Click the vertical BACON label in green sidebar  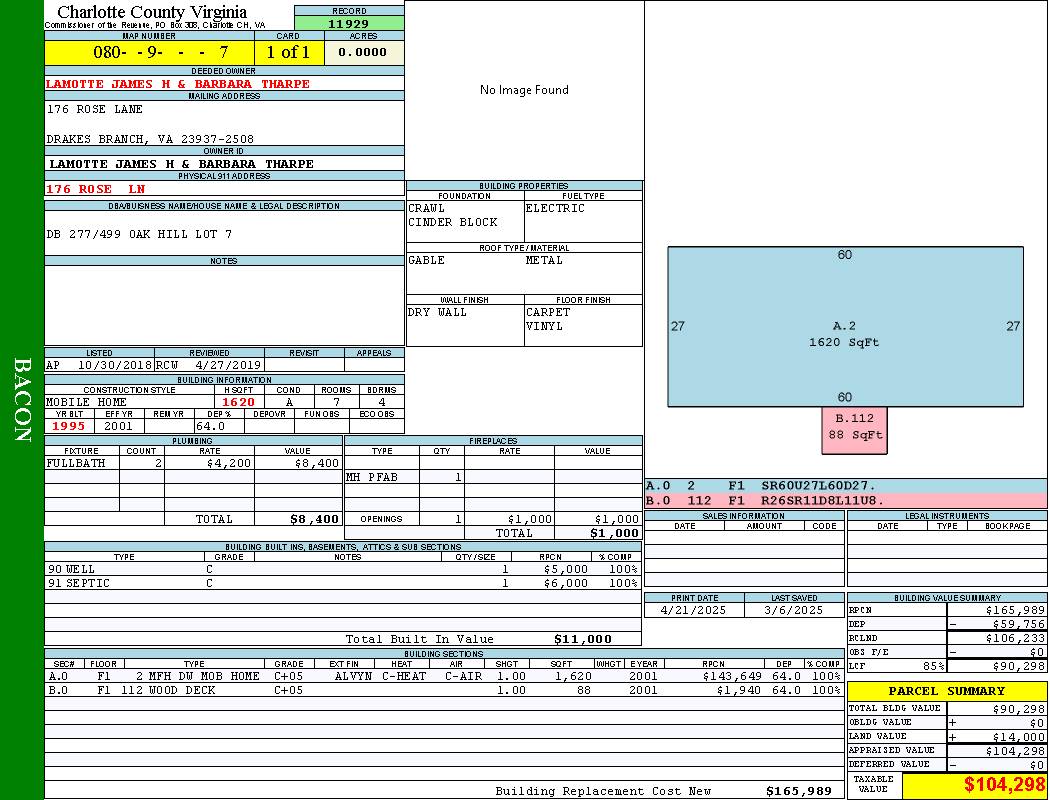pyautogui.click(x=22, y=400)
